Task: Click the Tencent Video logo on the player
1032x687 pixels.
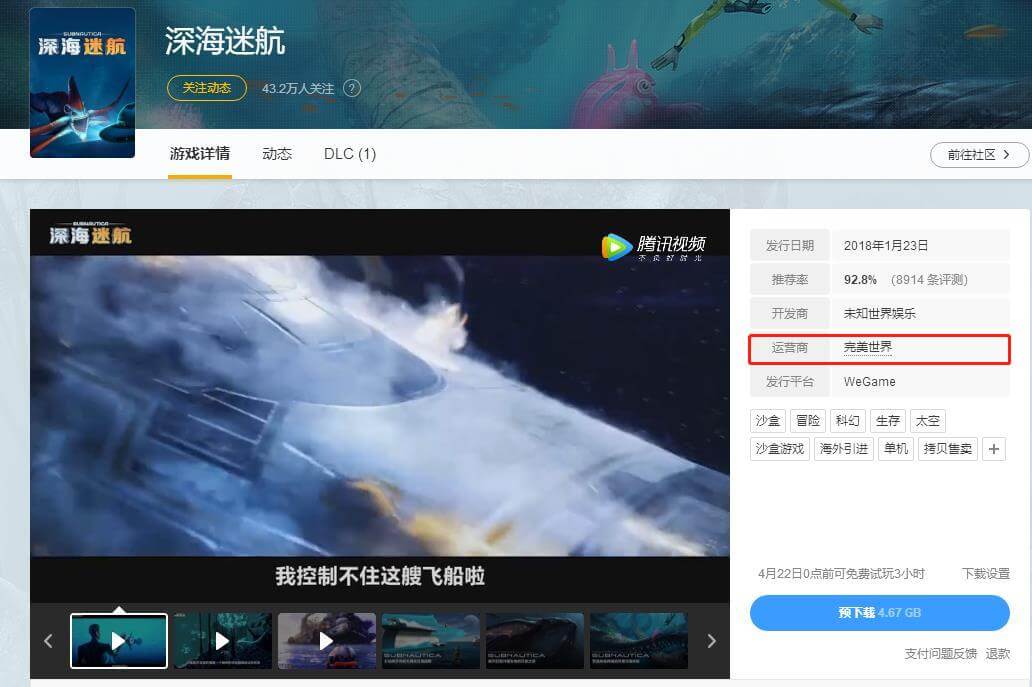Action: (654, 246)
